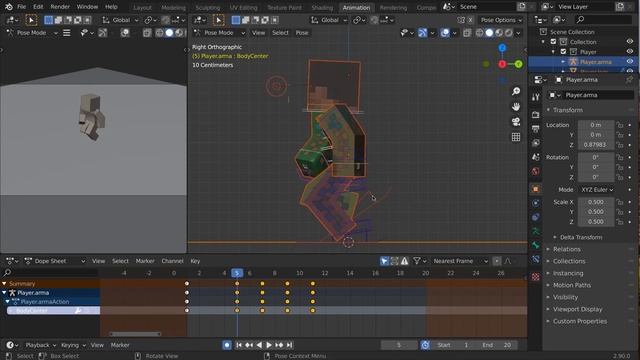Hide Player.arma with its eye icon
Screen dimensions: 640x360
point(630,62)
